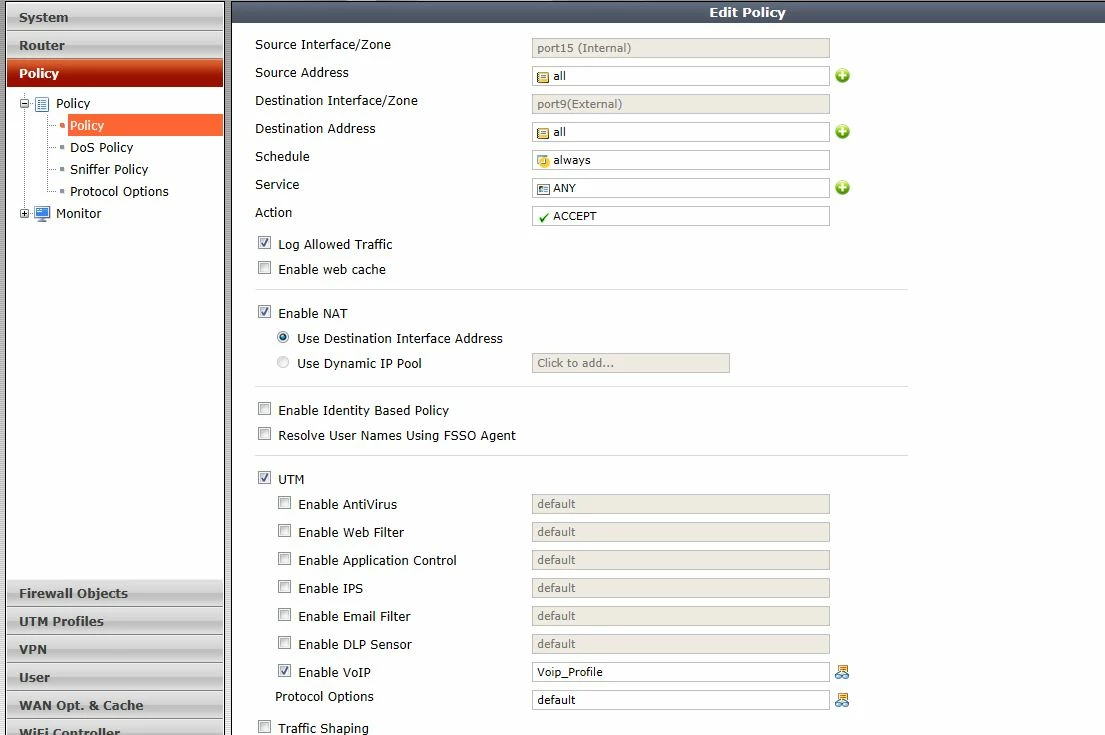Screen dimensions: 1105x735
Task: Click the Policy tree folder icon
Action: pyautogui.click(x=42, y=104)
